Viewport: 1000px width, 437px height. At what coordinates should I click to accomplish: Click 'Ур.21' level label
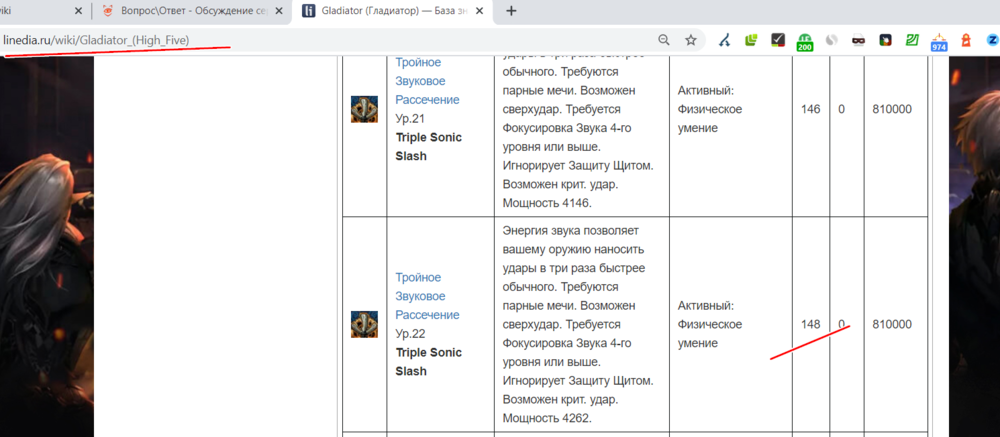(x=410, y=119)
